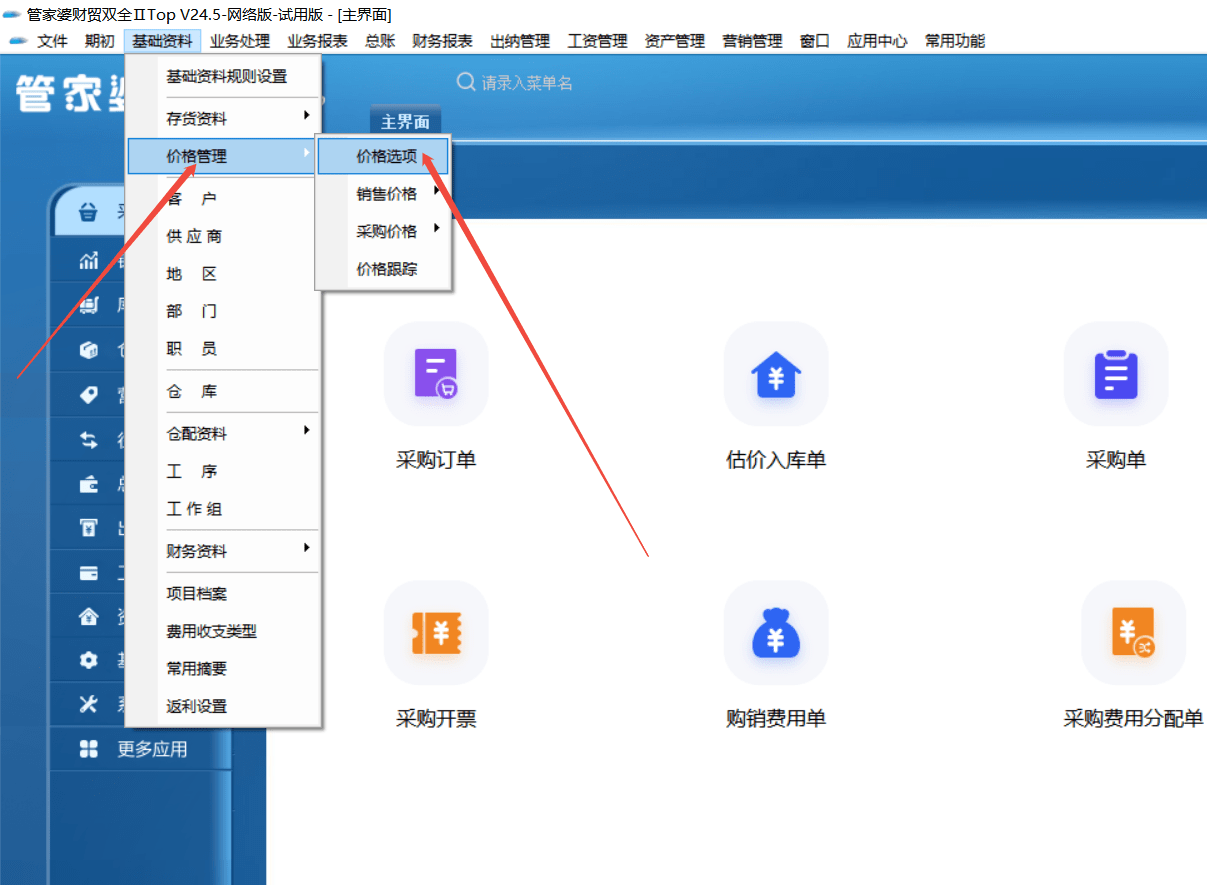
Task: Open the 采购开票 ticket icon
Action: (436, 633)
